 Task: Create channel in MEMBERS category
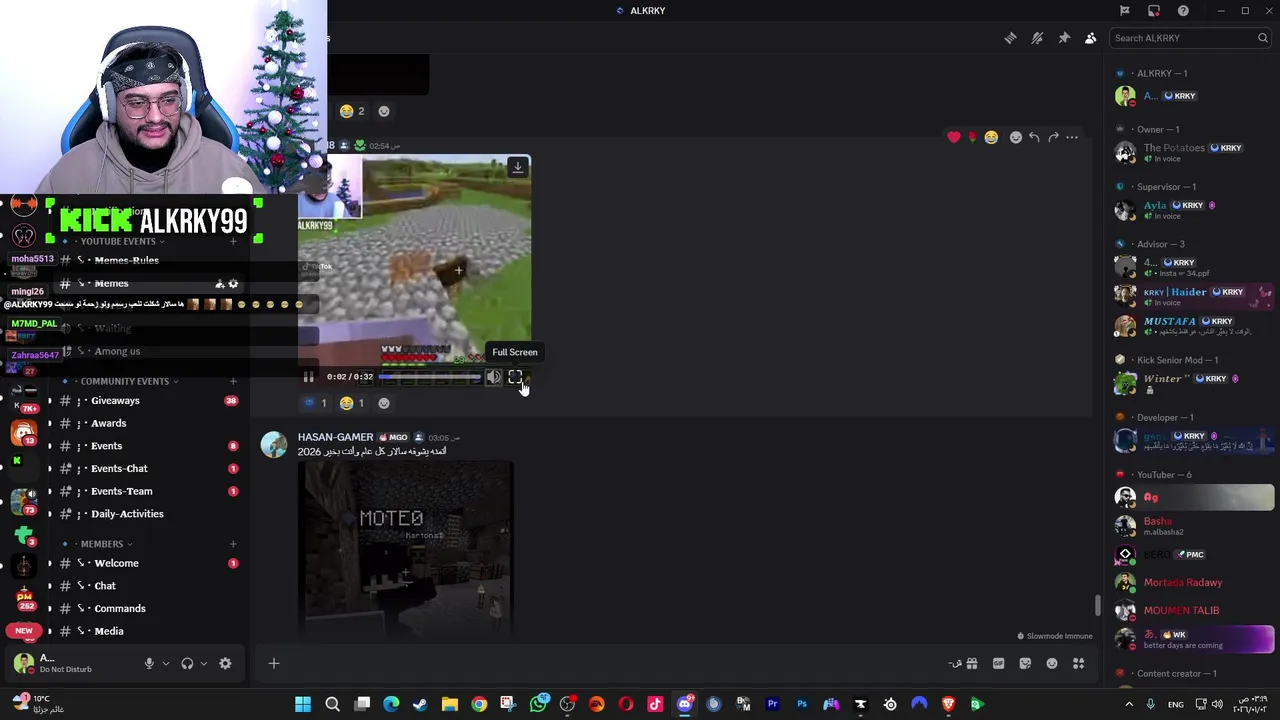pos(233,544)
